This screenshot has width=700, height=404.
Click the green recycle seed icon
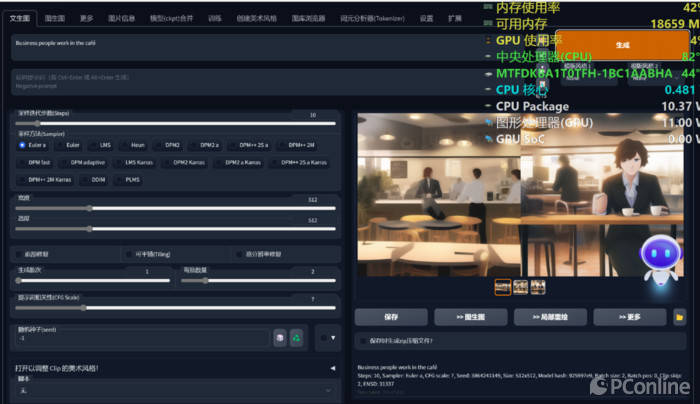click(x=297, y=338)
